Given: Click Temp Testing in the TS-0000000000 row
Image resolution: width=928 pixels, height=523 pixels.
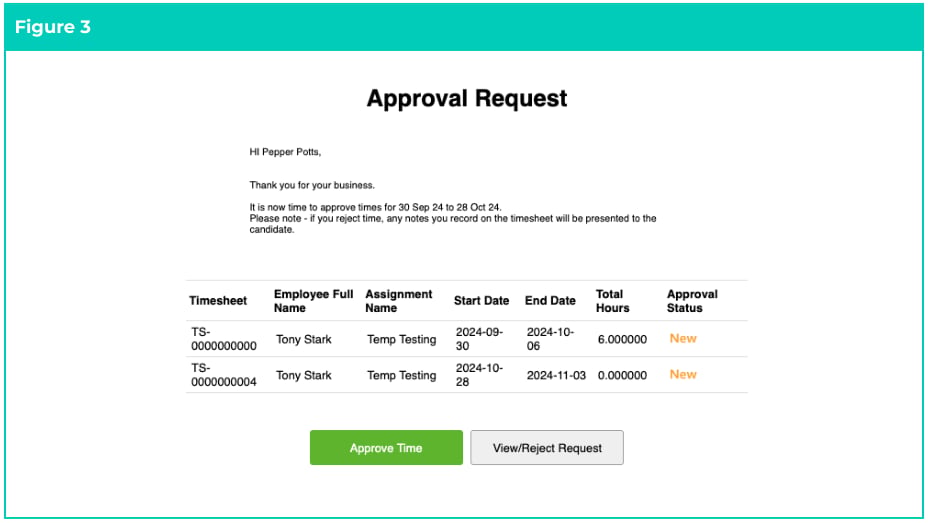Looking at the screenshot, I should tap(401, 340).
